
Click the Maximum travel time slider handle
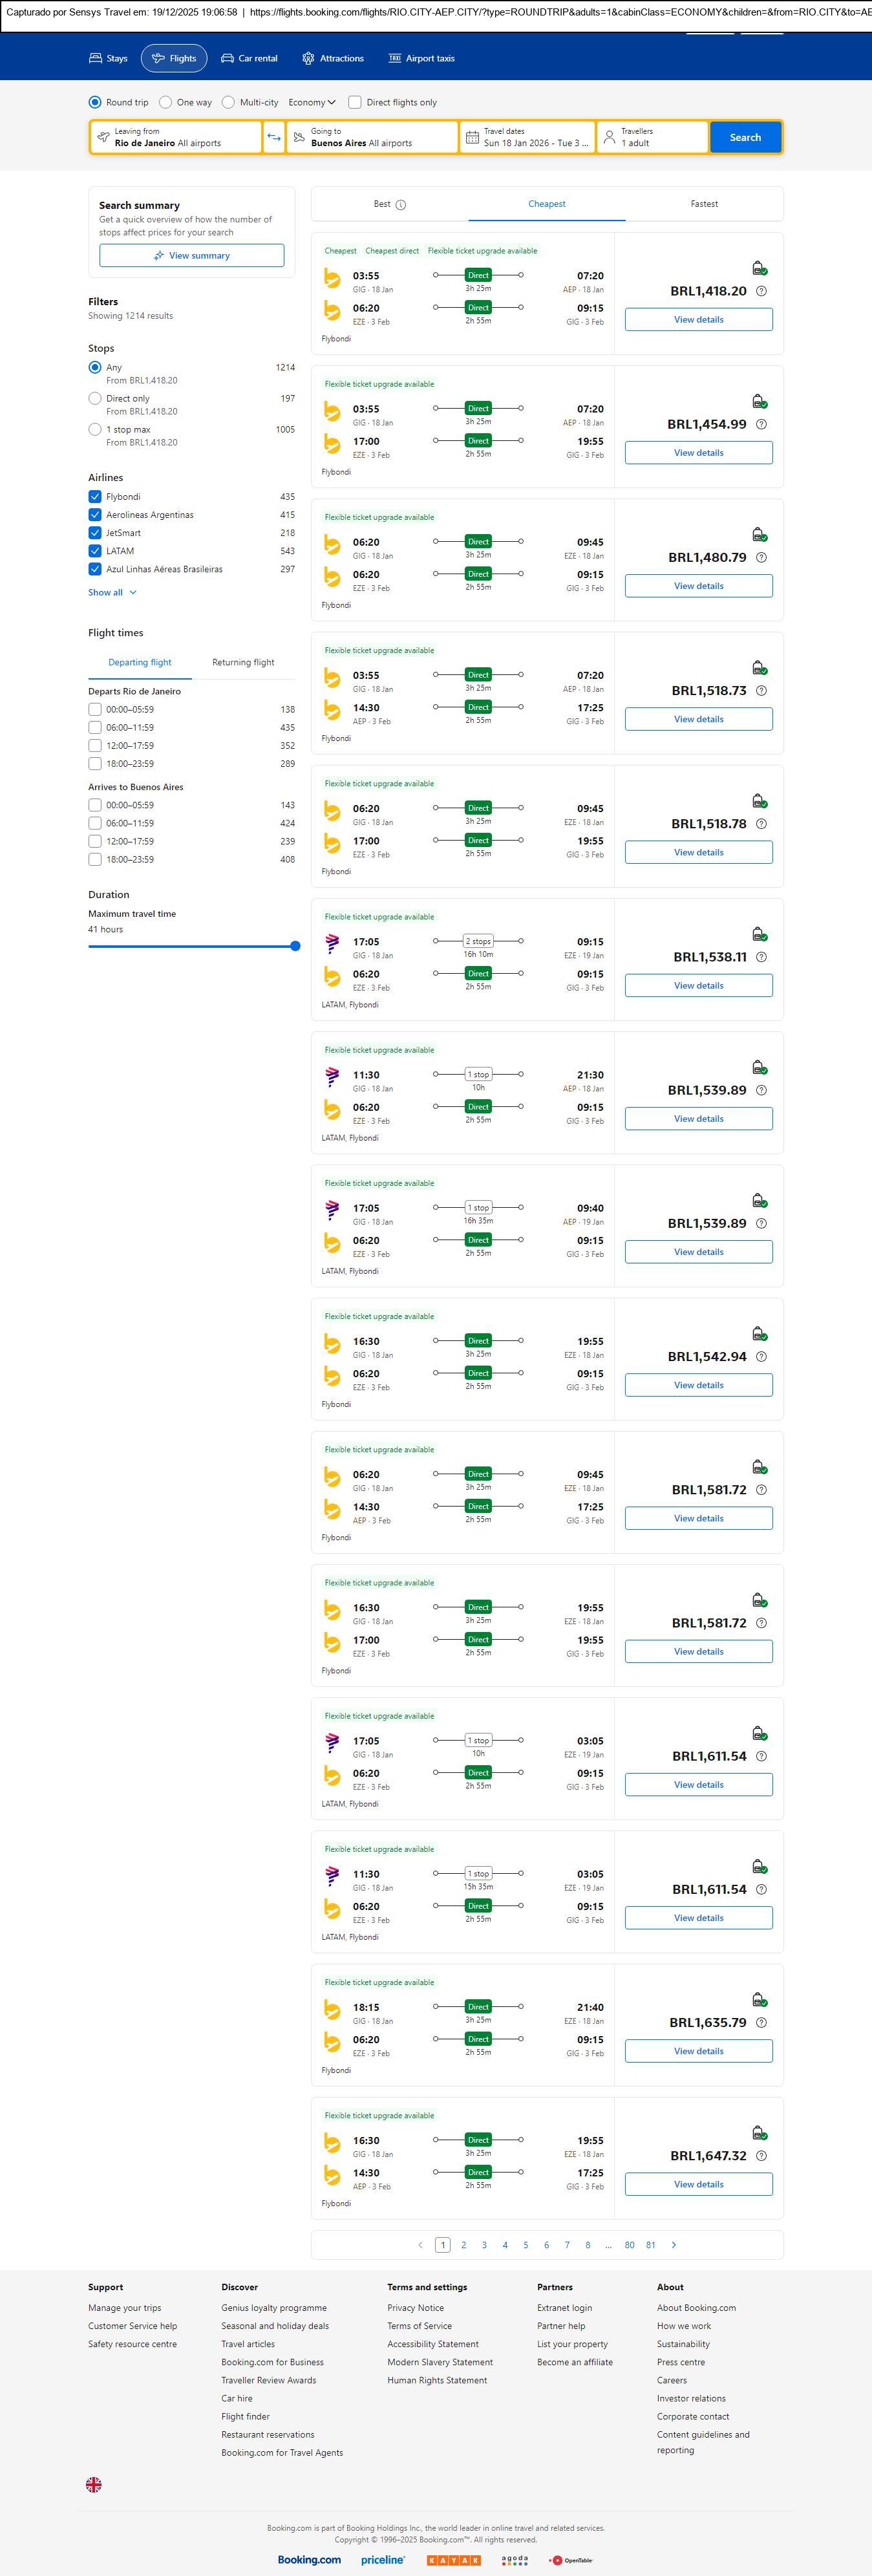point(295,946)
